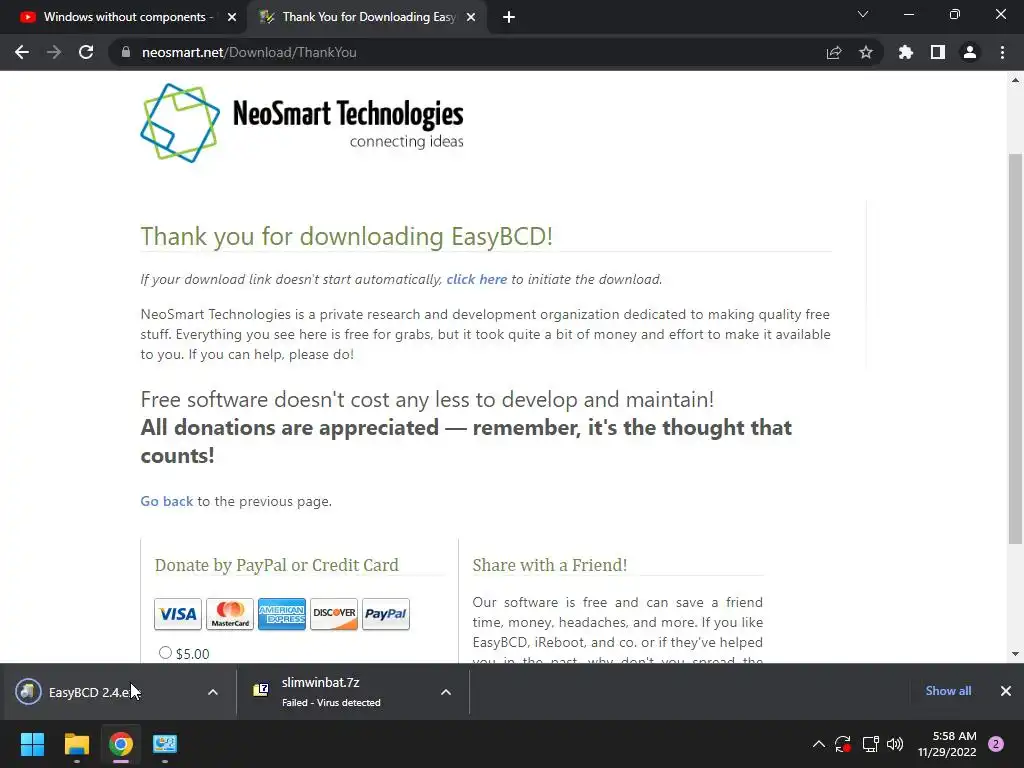Open the Windows Start menu

[32, 744]
